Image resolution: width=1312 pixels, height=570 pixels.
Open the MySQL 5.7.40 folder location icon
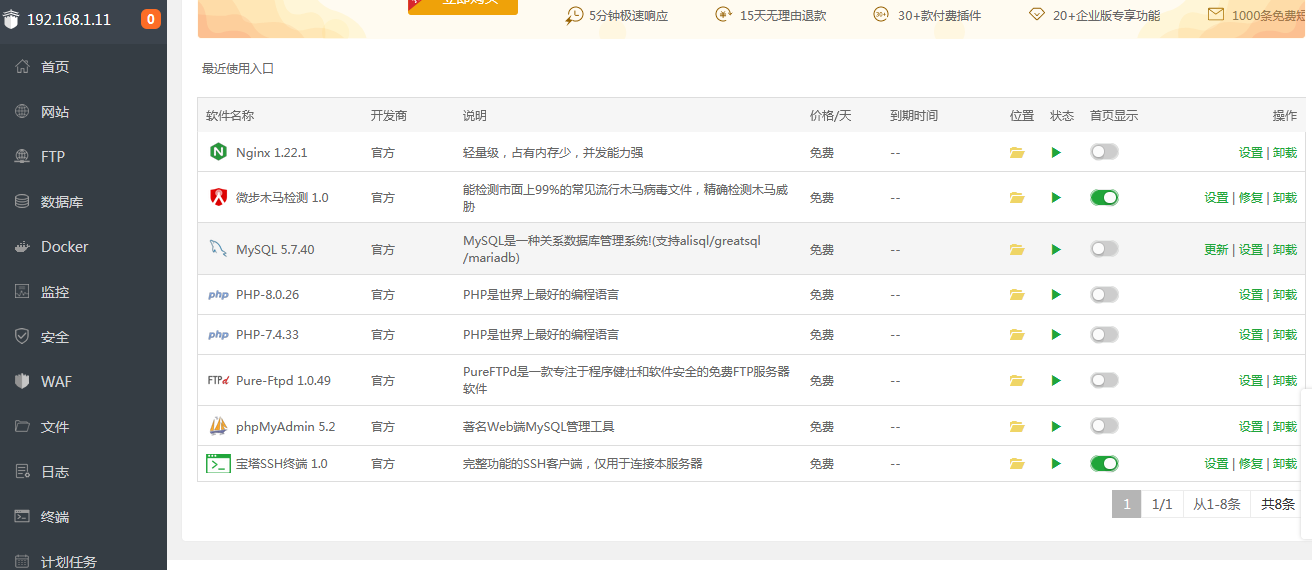[1017, 249]
